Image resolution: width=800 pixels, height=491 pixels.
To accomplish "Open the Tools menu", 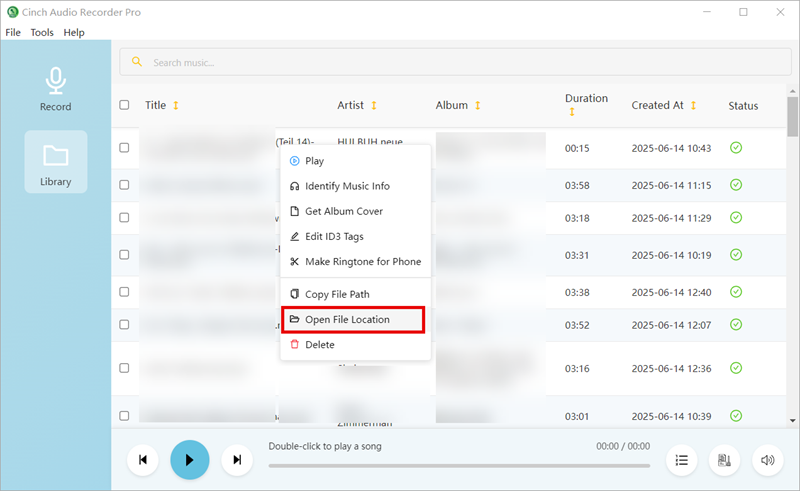I will coord(42,33).
